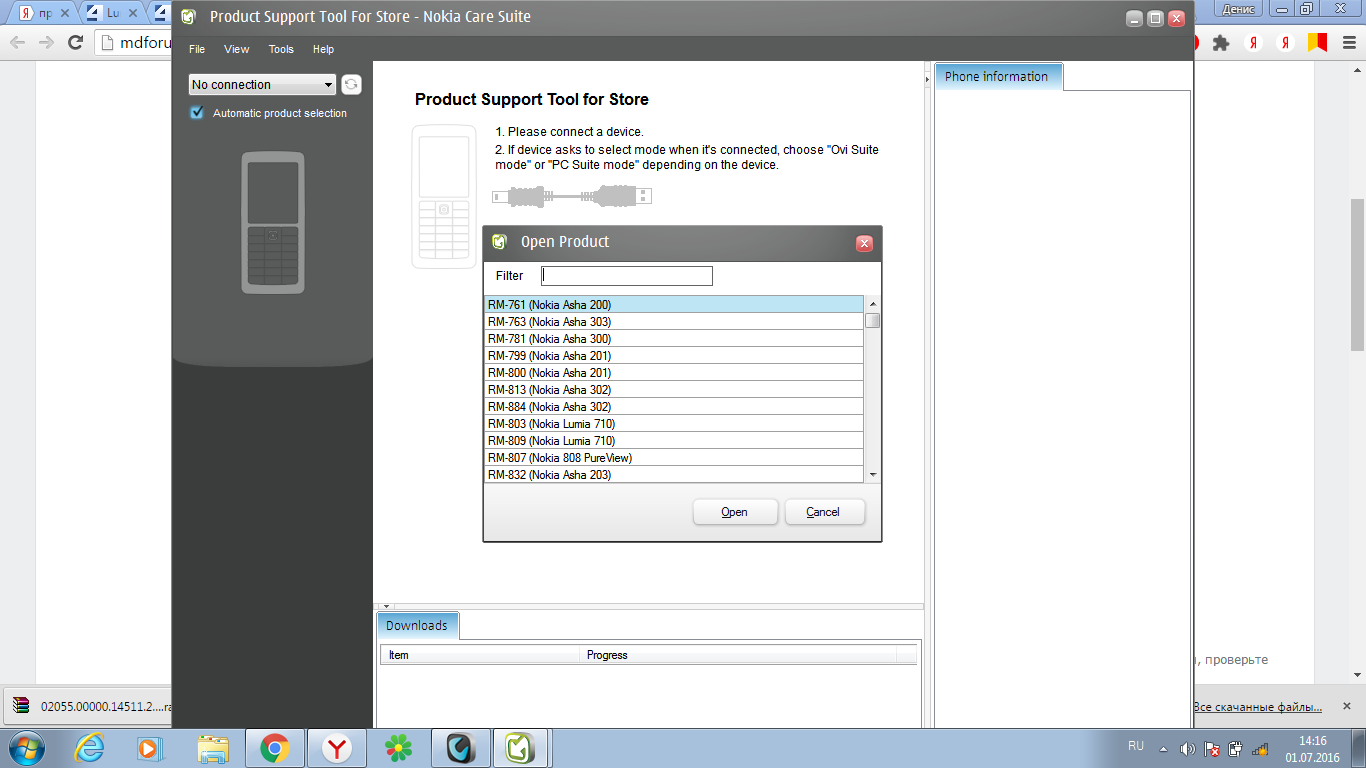The height and width of the screenshot is (768, 1366).
Task: Click the Chrome extensions puzzle icon
Action: point(1220,43)
